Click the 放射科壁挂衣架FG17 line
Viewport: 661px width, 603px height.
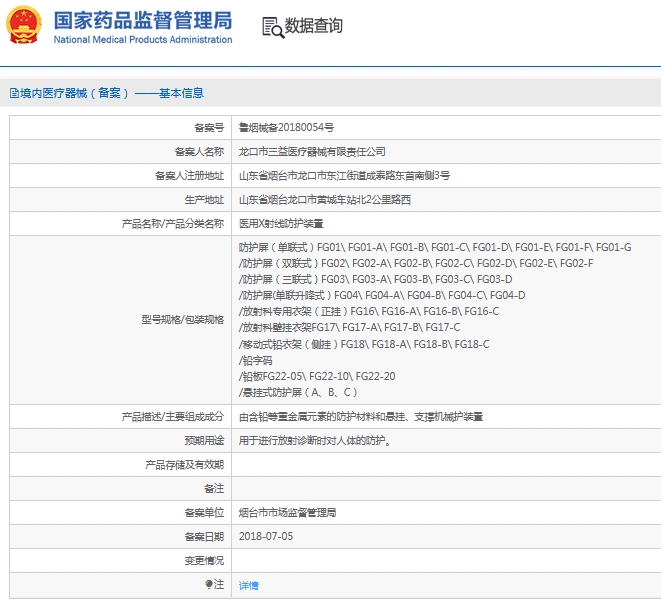pyautogui.click(x=349, y=327)
